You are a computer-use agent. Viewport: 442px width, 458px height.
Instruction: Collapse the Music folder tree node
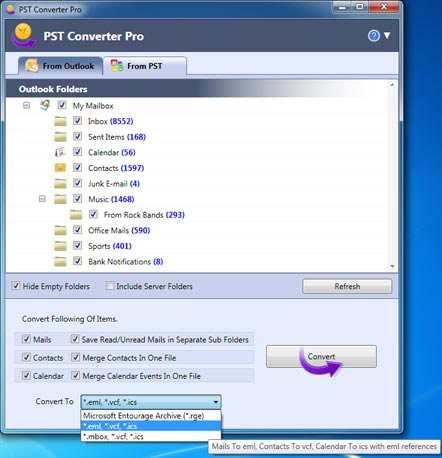pos(42,199)
